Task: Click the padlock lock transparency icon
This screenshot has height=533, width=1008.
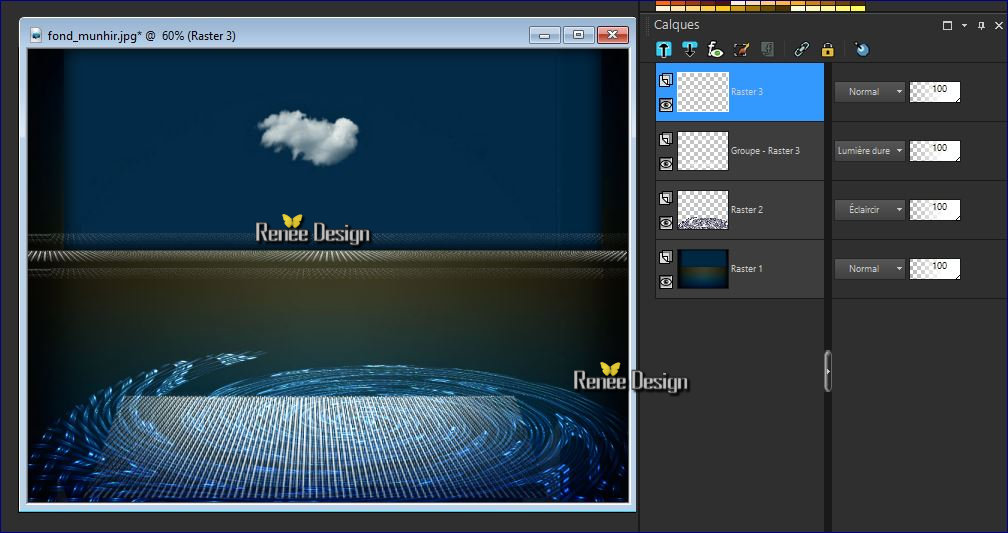Action: pyautogui.click(x=828, y=50)
